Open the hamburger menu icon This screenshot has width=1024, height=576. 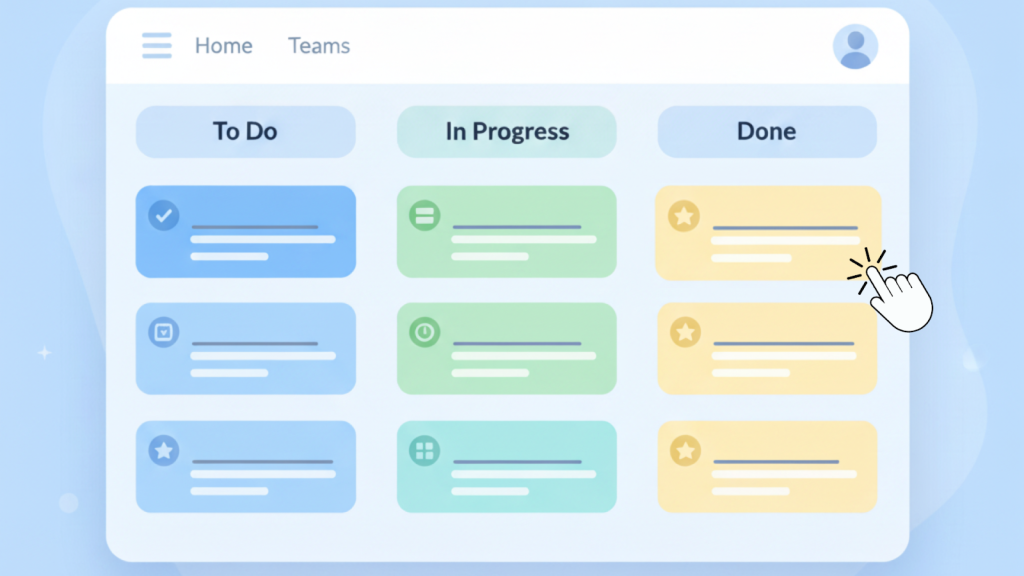coord(156,46)
